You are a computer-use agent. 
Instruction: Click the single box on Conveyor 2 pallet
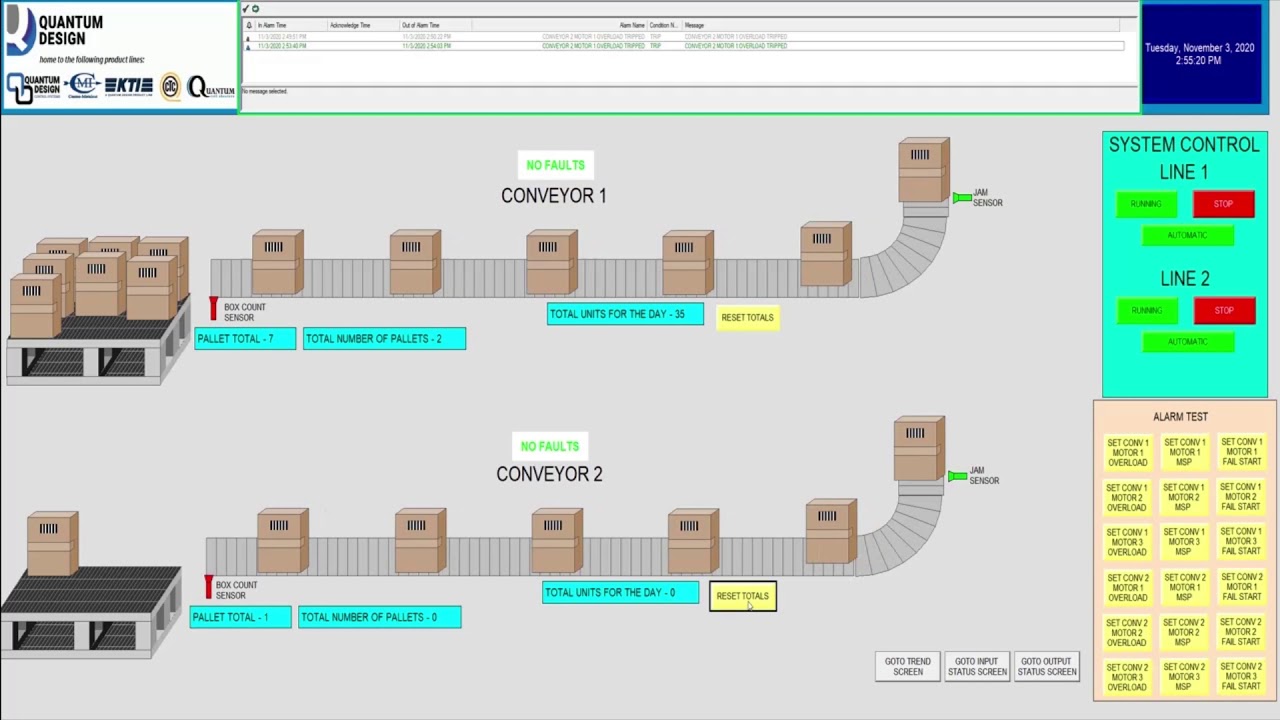click(x=53, y=544)
